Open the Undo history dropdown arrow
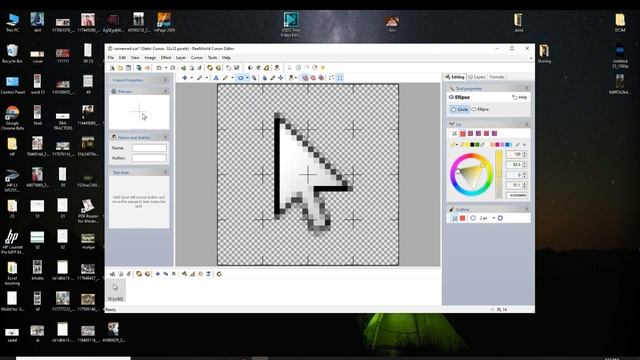 [166, 68]
